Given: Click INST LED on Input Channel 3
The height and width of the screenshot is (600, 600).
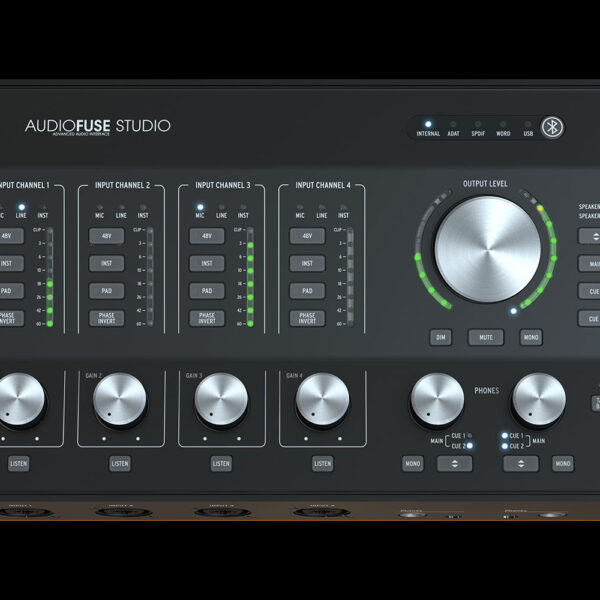Looking at the screenshot, I should (243, 207).
